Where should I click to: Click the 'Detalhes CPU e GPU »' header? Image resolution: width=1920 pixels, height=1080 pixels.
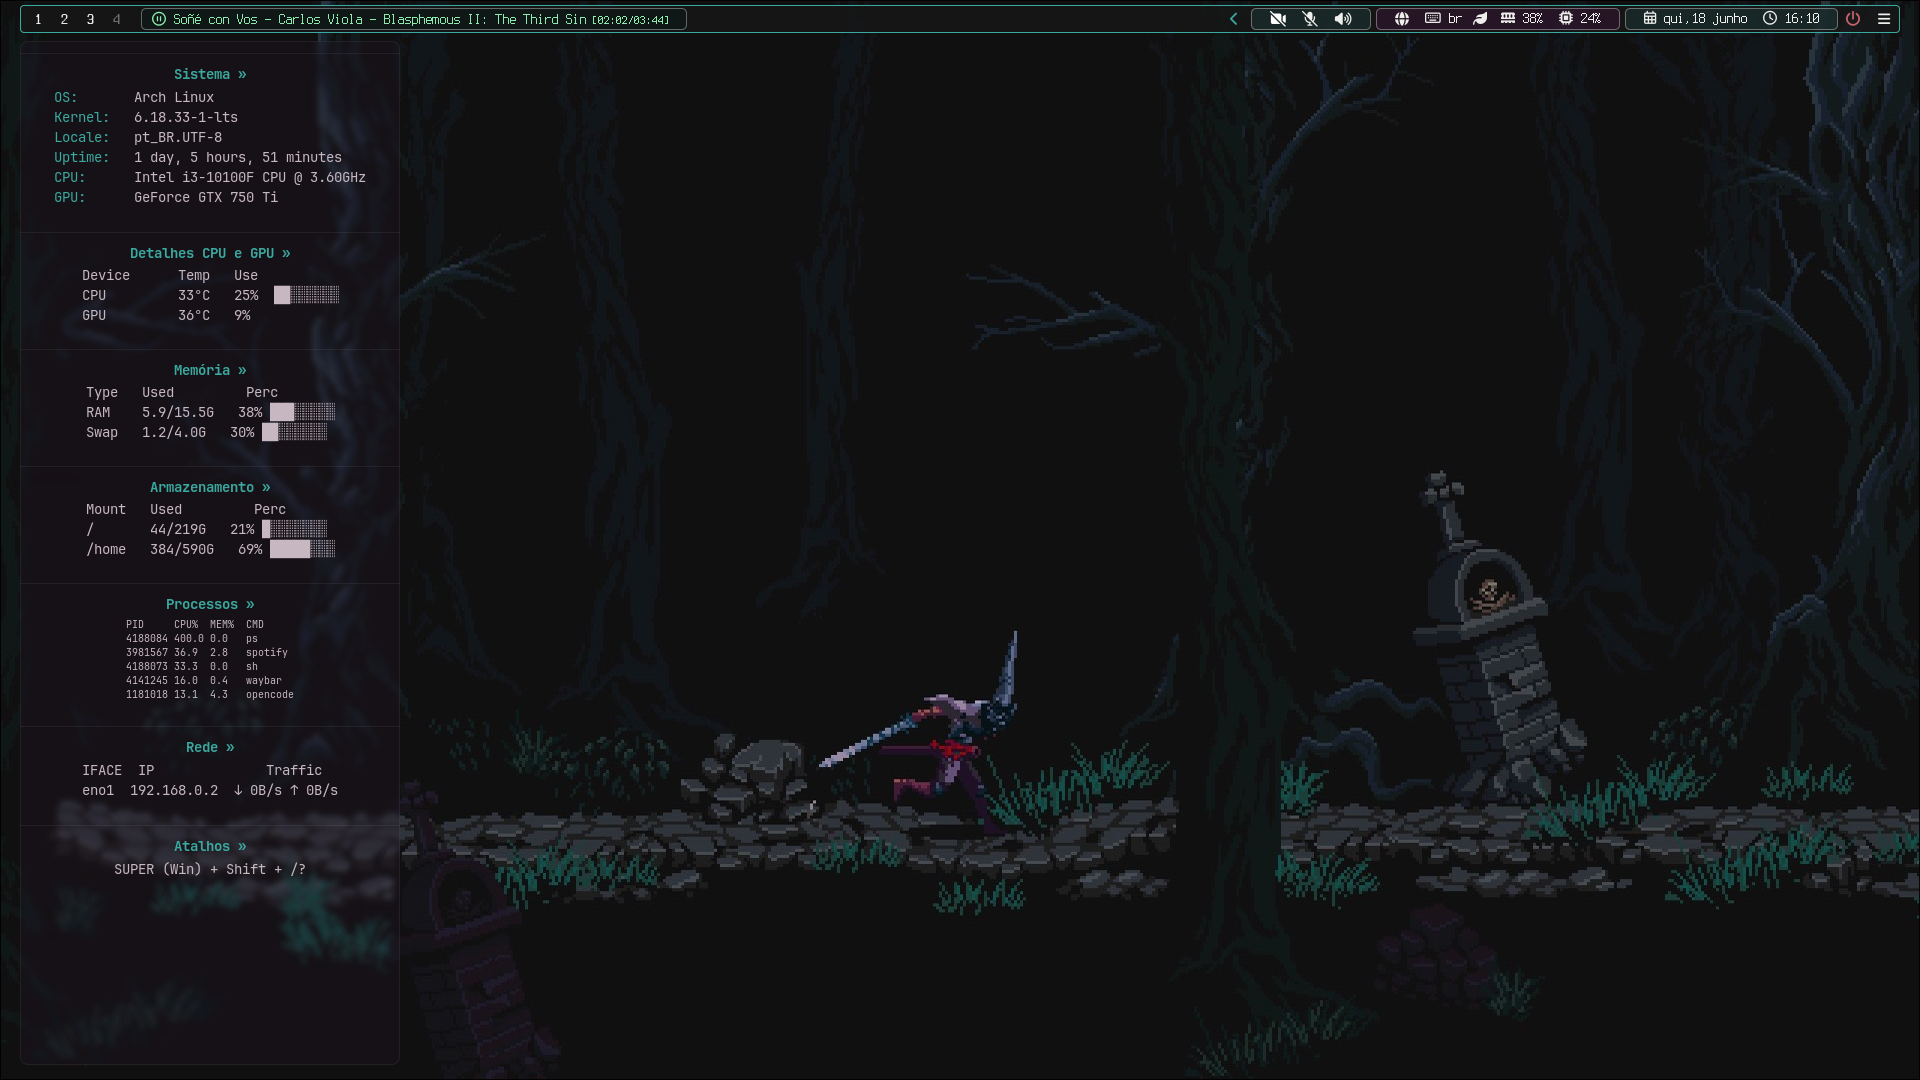point(210,253)
